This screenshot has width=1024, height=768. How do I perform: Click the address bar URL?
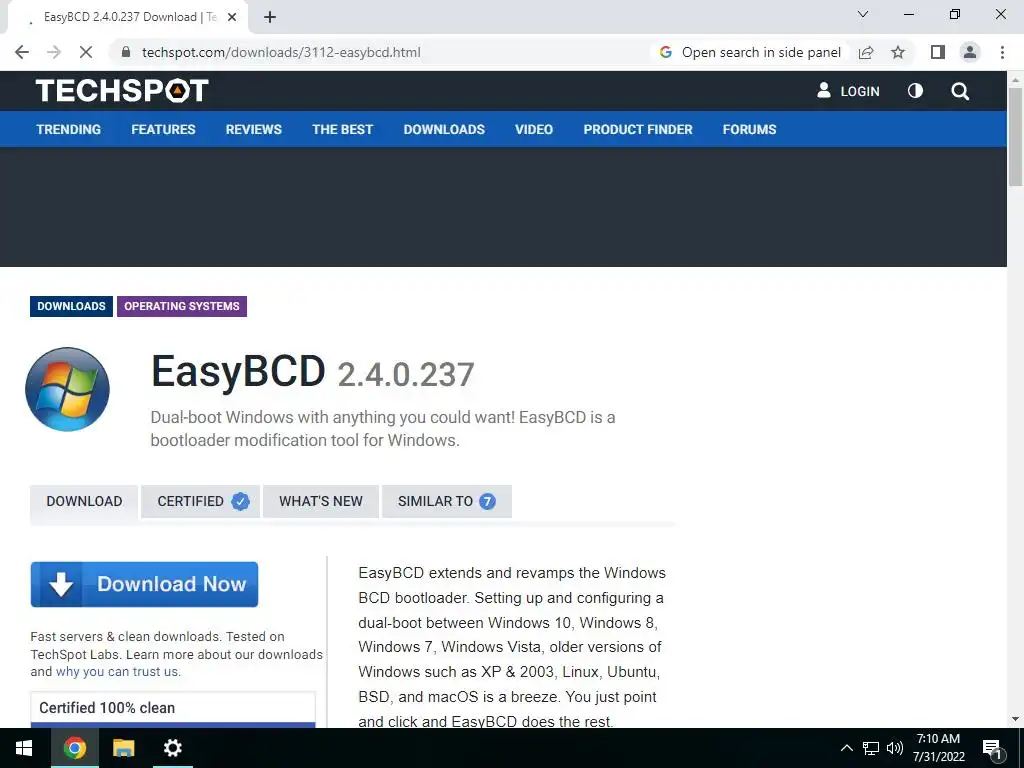point(281,52)
